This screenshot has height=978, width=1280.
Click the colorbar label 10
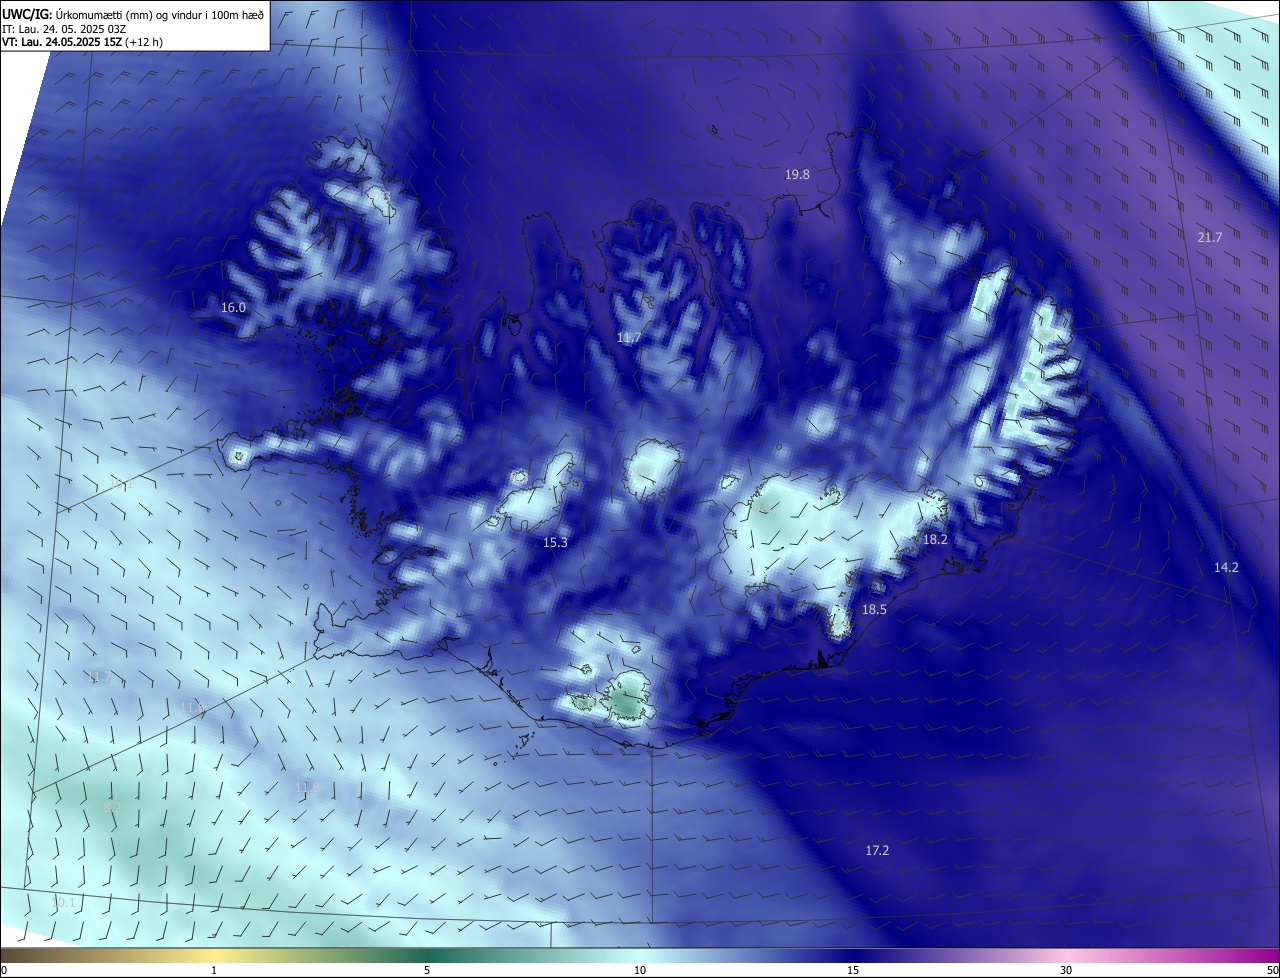point(640,970)
